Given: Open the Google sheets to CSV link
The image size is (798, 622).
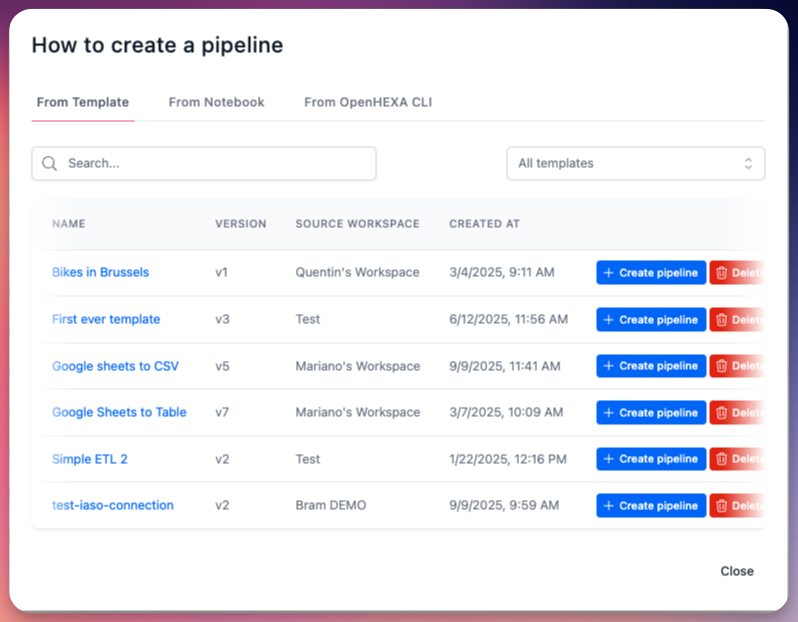Looking at the screenshot, I should click(115, 366).
